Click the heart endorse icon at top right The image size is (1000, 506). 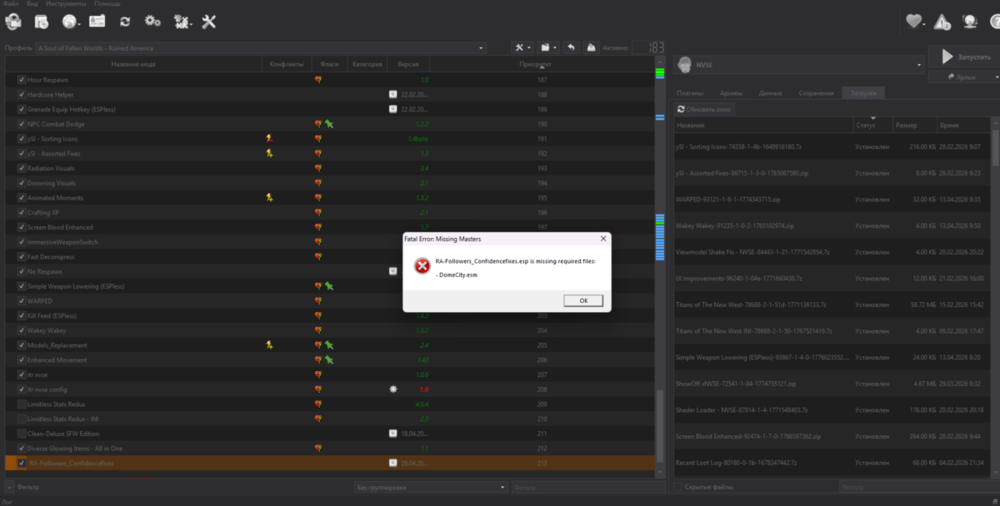tap(914, 22)
